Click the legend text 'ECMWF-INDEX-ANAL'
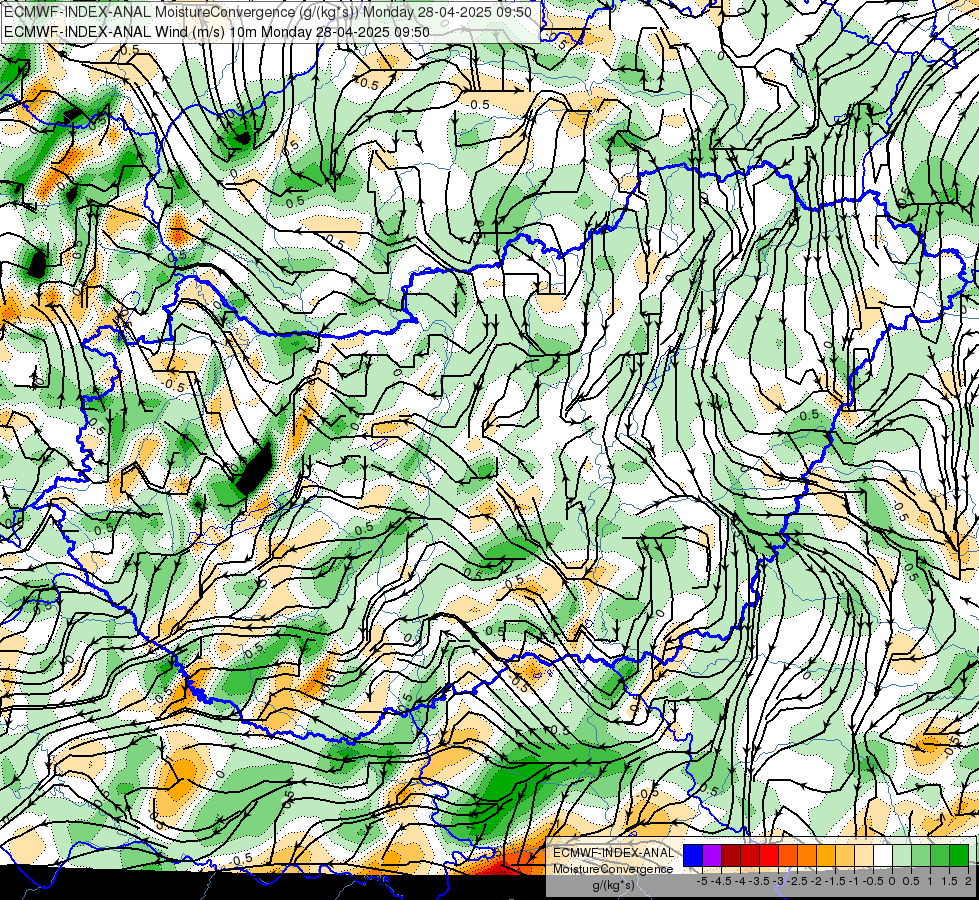 pos(614,853)
